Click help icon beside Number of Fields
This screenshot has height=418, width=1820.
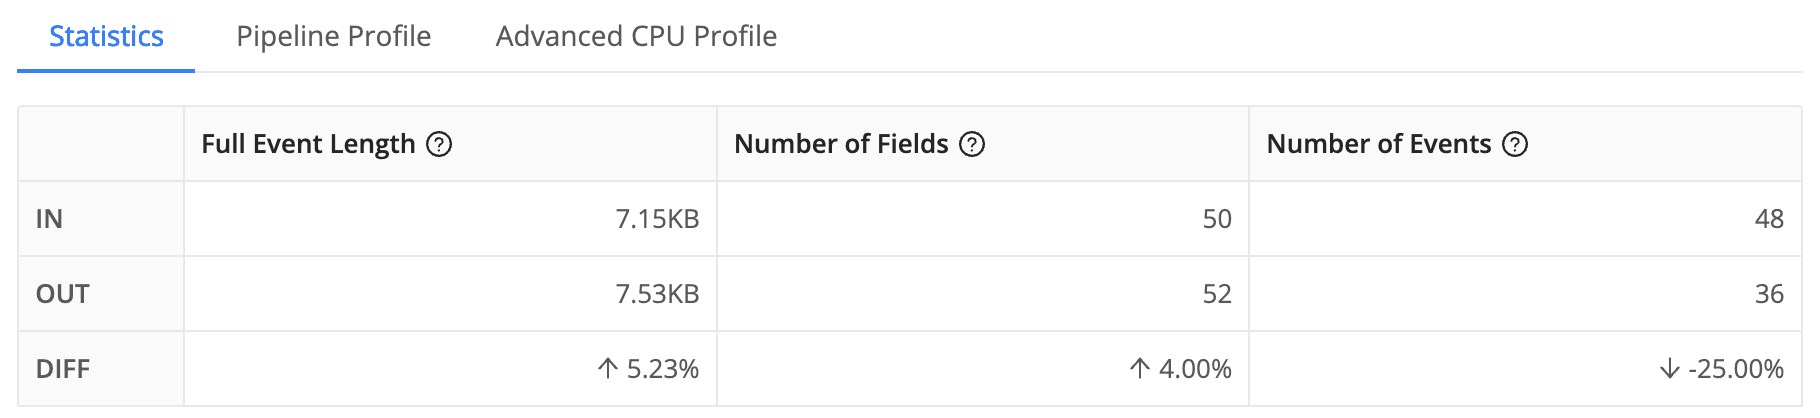972,144
